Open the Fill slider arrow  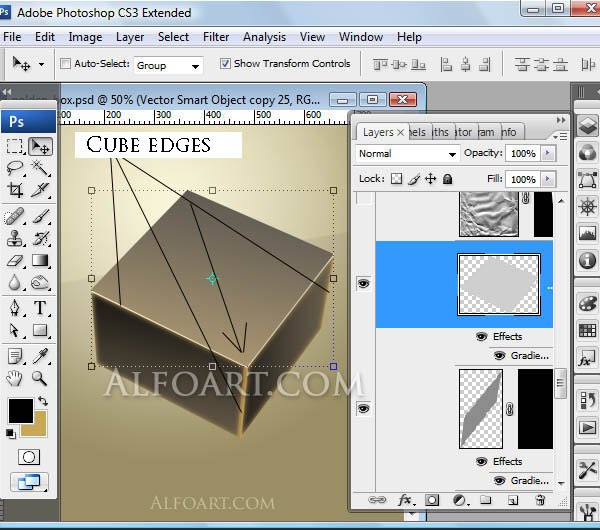(548, 179)
